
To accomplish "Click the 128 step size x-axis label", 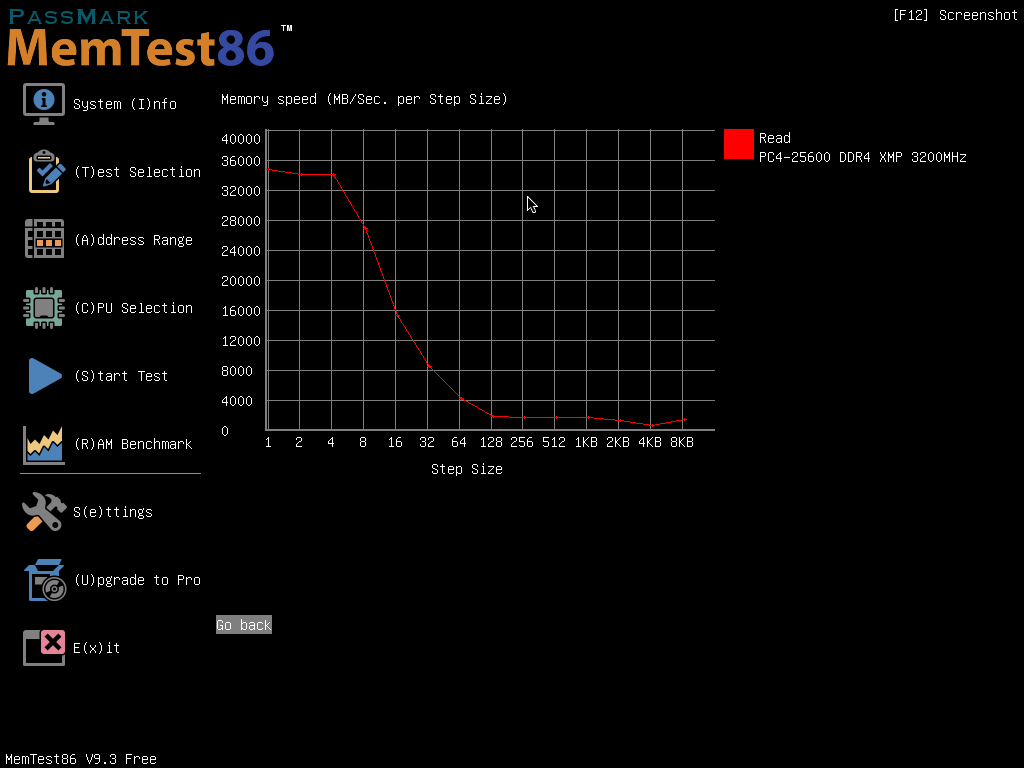I will point(491,443).
